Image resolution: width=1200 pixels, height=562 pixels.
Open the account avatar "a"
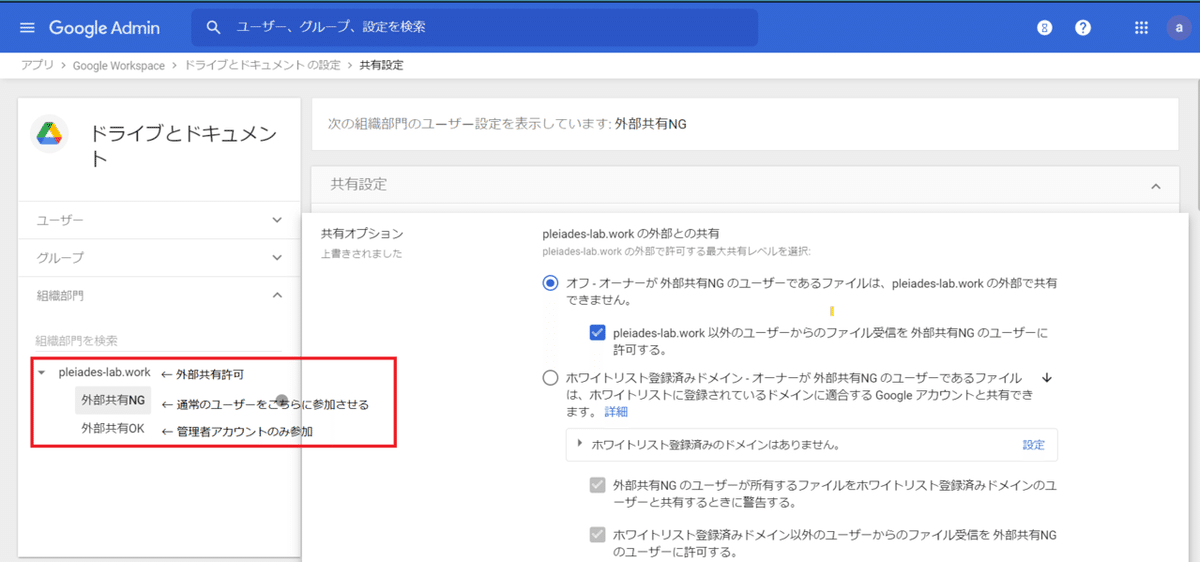(1179, 28)
